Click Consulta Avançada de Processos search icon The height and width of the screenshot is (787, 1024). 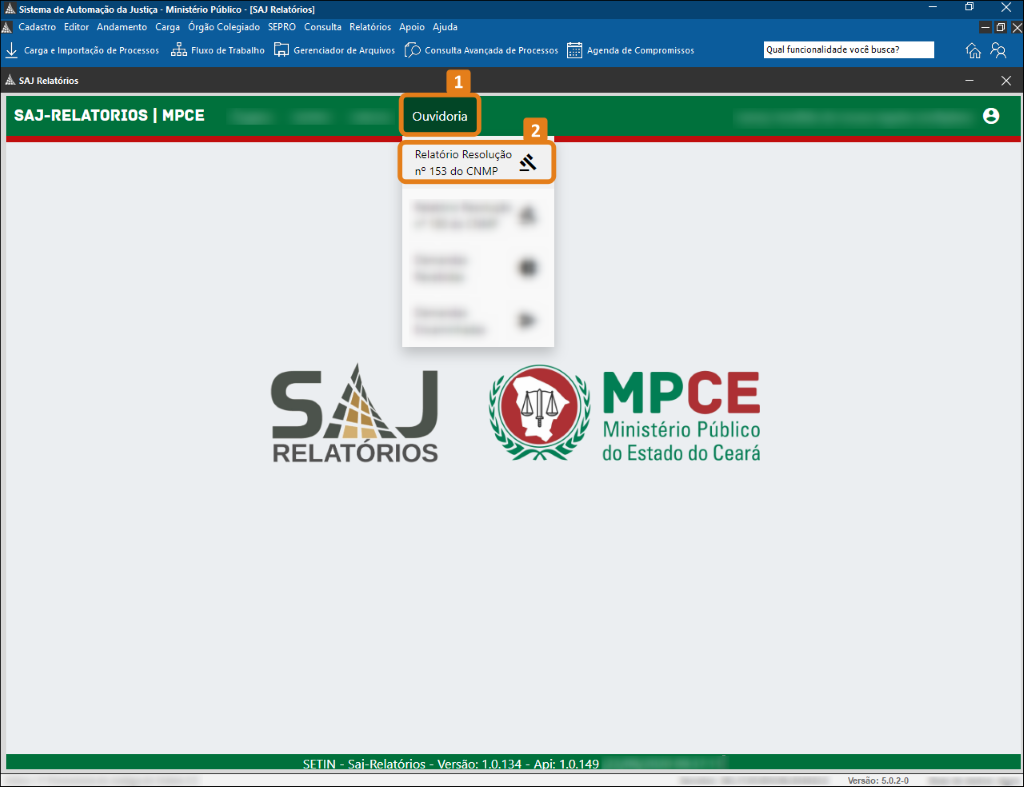click(x=412, y=50)
